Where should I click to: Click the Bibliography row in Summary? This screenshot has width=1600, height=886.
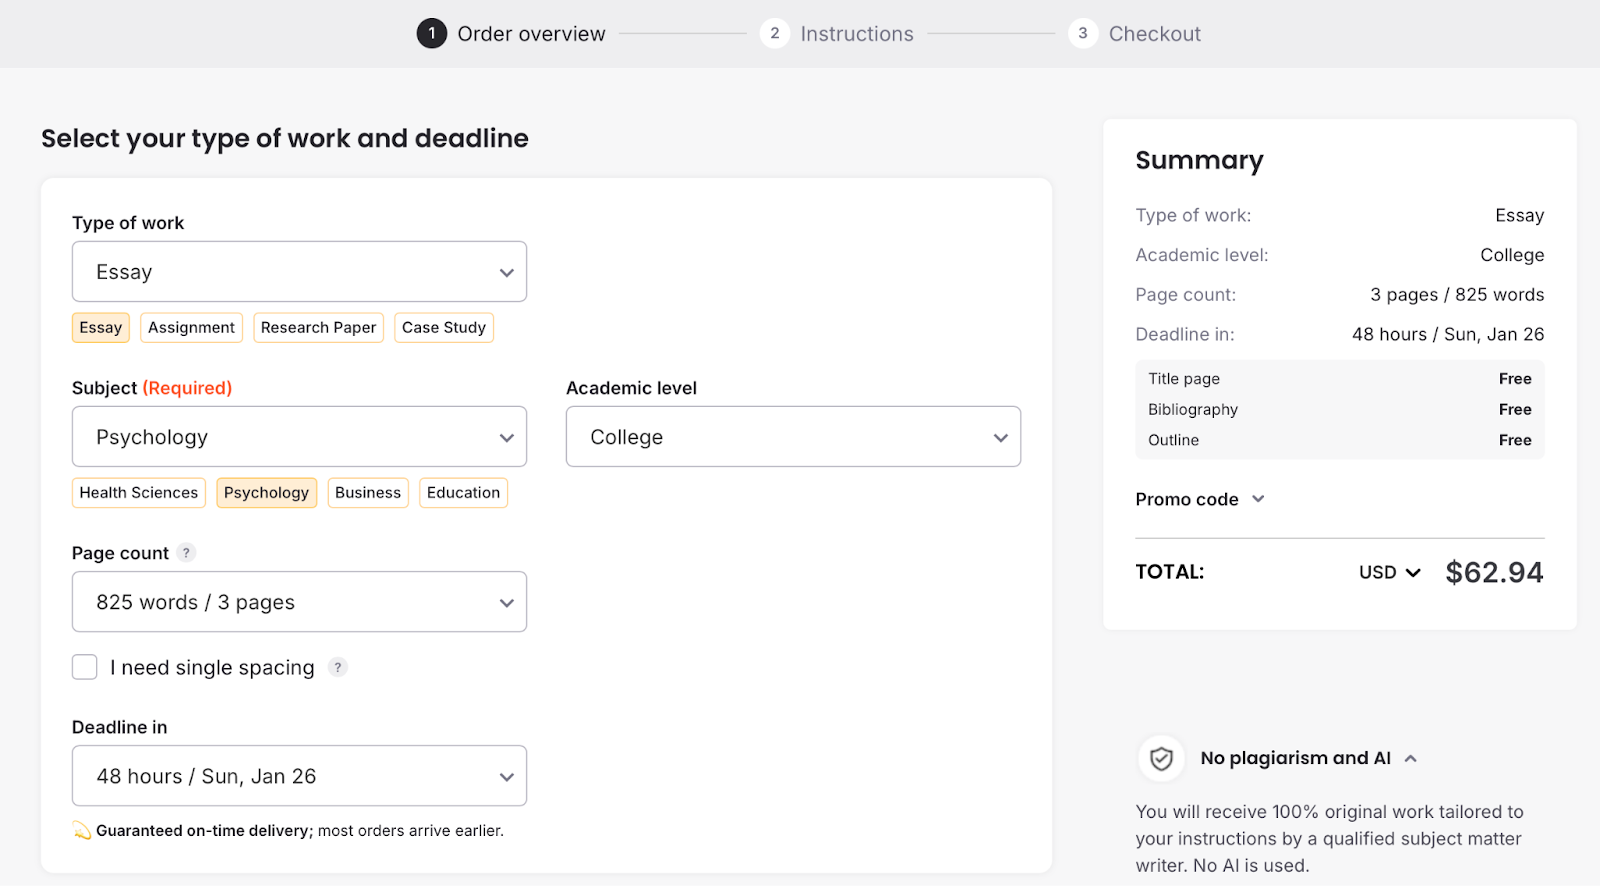click(1340, 410)
